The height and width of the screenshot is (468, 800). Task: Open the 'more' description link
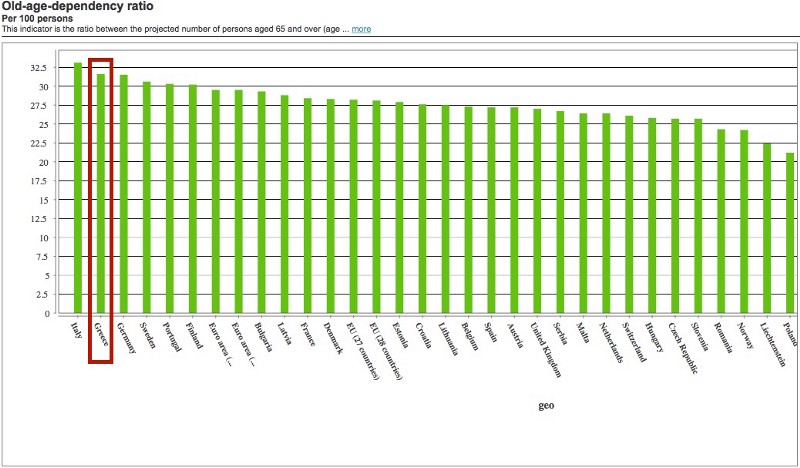click(x=361, y=29)
